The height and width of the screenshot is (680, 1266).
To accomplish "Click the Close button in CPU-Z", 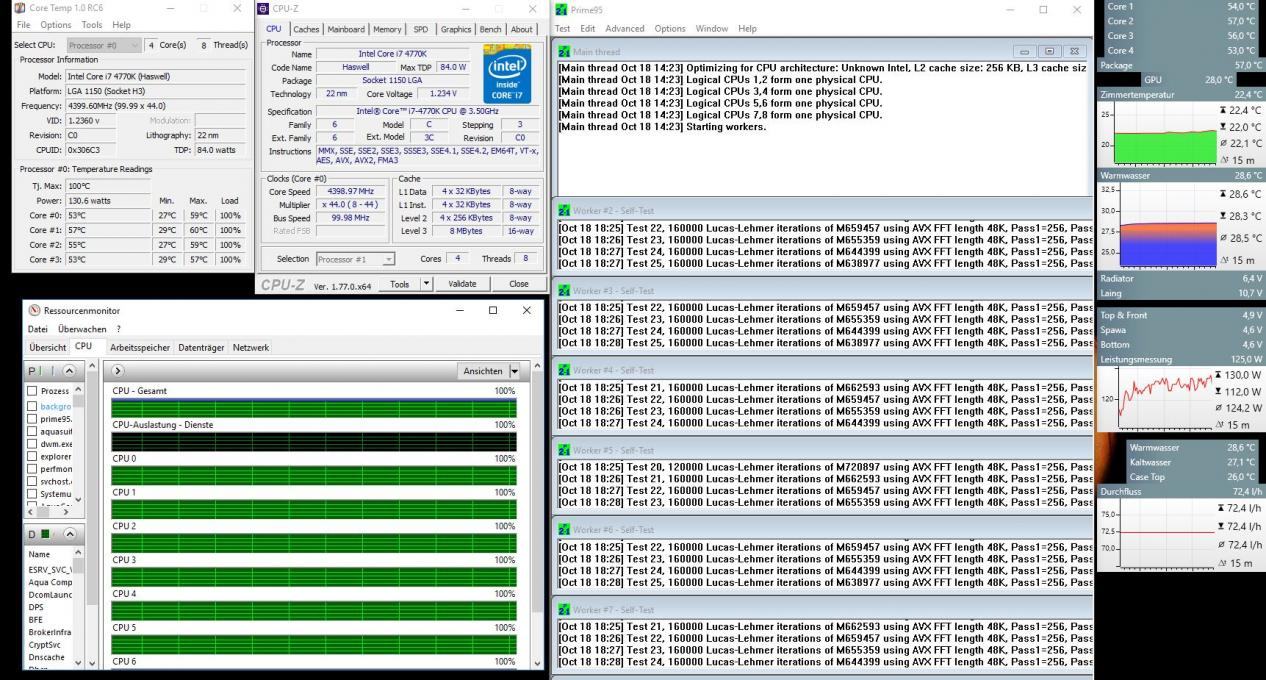I will tap(518, 284).
